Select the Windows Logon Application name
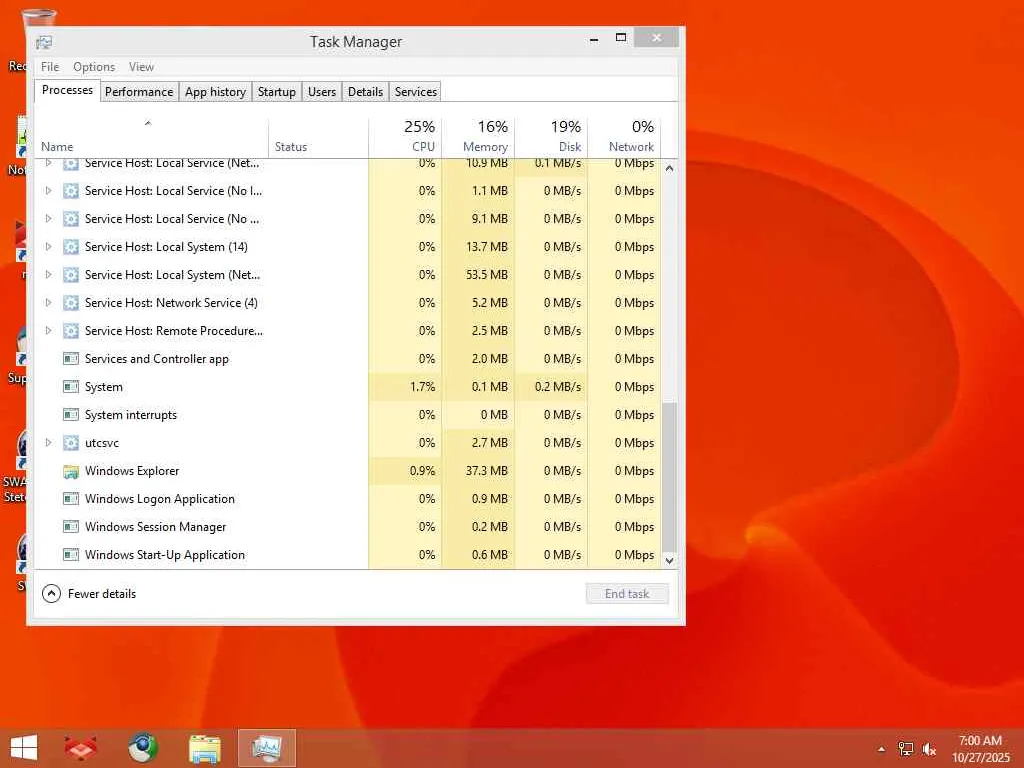The height and width of the screenshot is (768, 1024). point(160,499)
